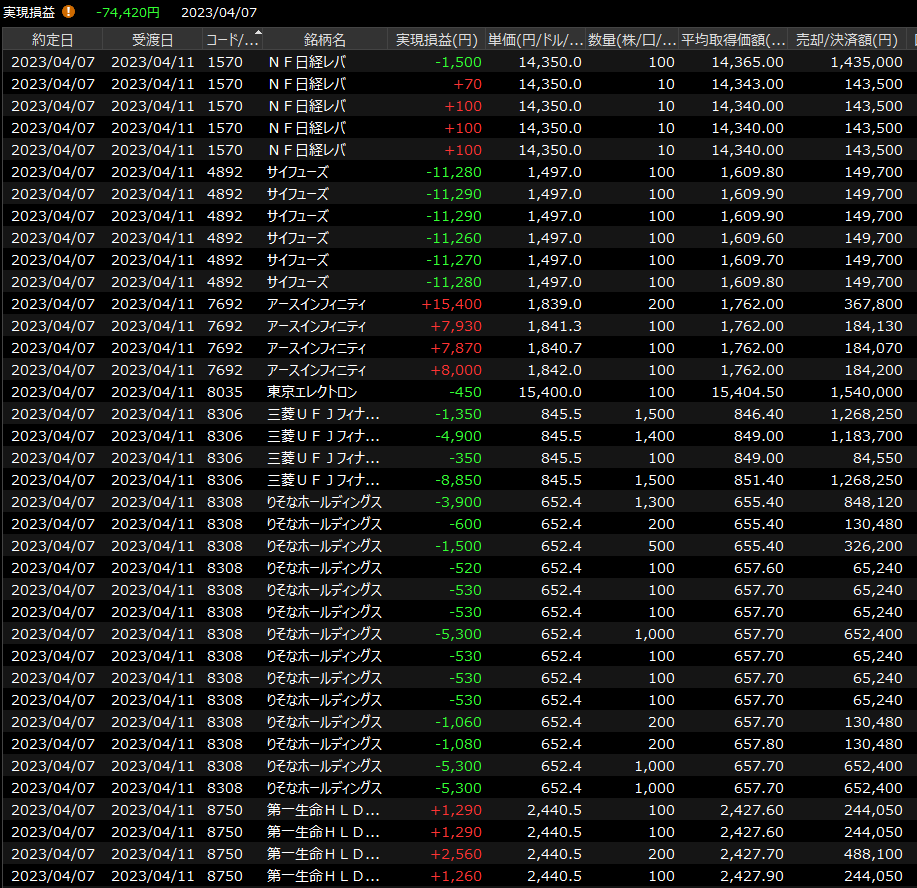
Task: Sort by the 受渡日 column header
Action: click(152, 40)
